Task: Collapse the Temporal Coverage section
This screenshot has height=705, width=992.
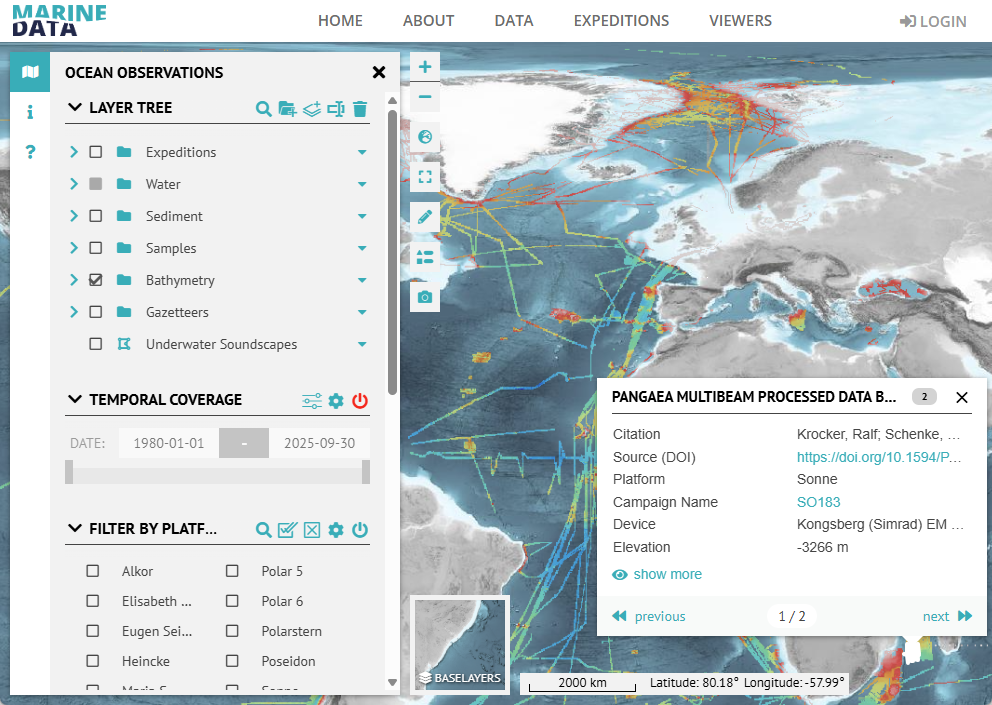Action: point(75,399)
